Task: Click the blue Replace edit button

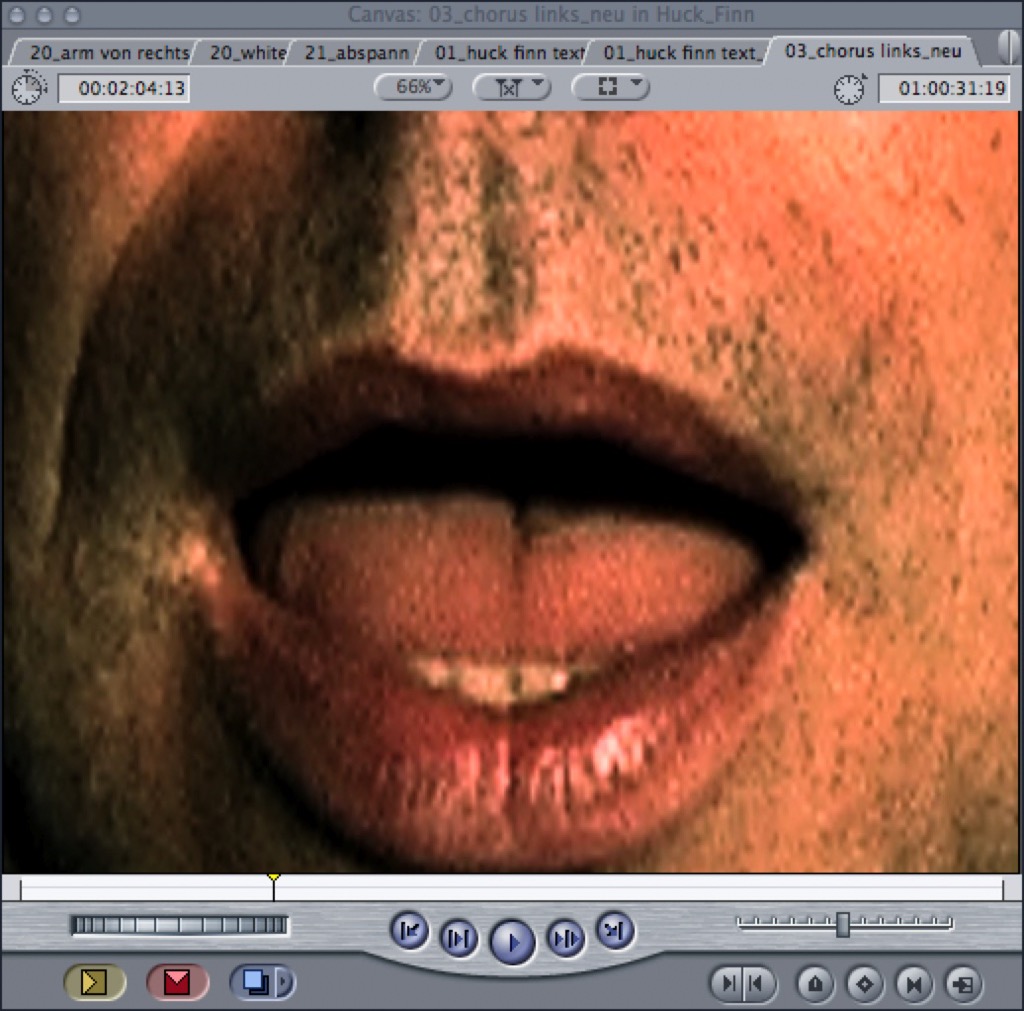Action: [x=254, y=982]
